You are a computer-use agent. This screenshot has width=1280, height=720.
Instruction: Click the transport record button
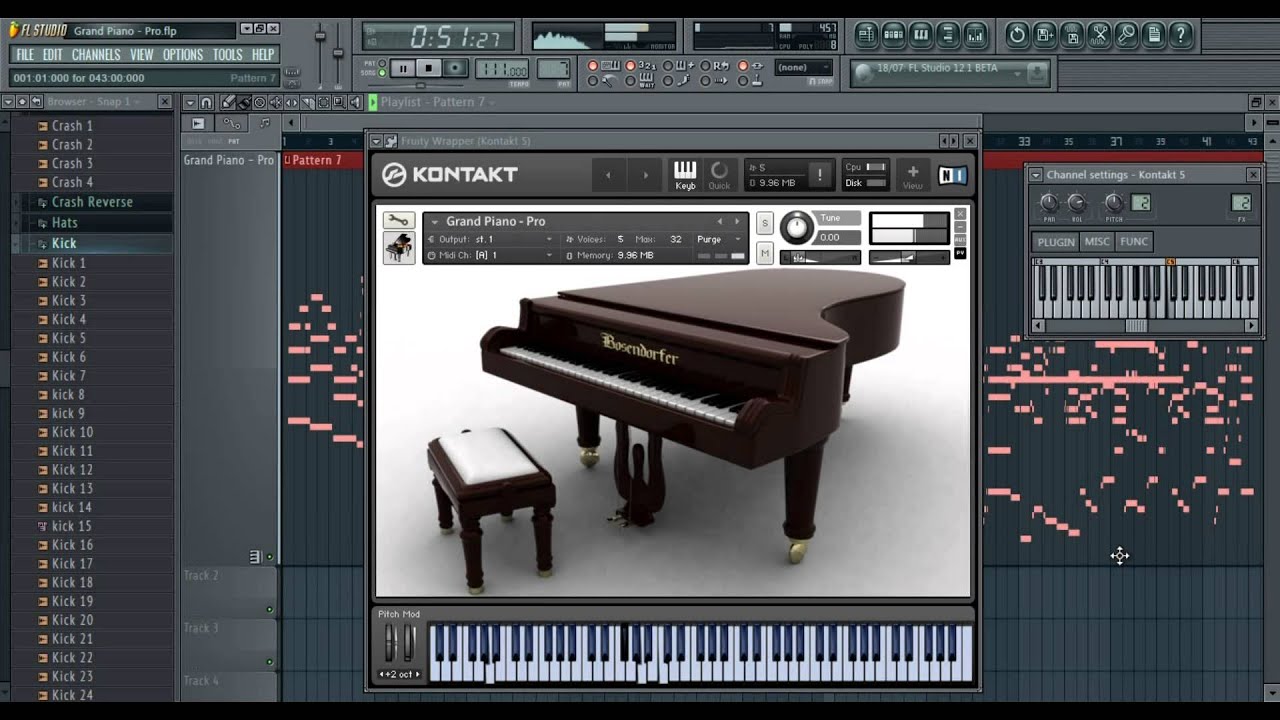click(x=455, y=68)
